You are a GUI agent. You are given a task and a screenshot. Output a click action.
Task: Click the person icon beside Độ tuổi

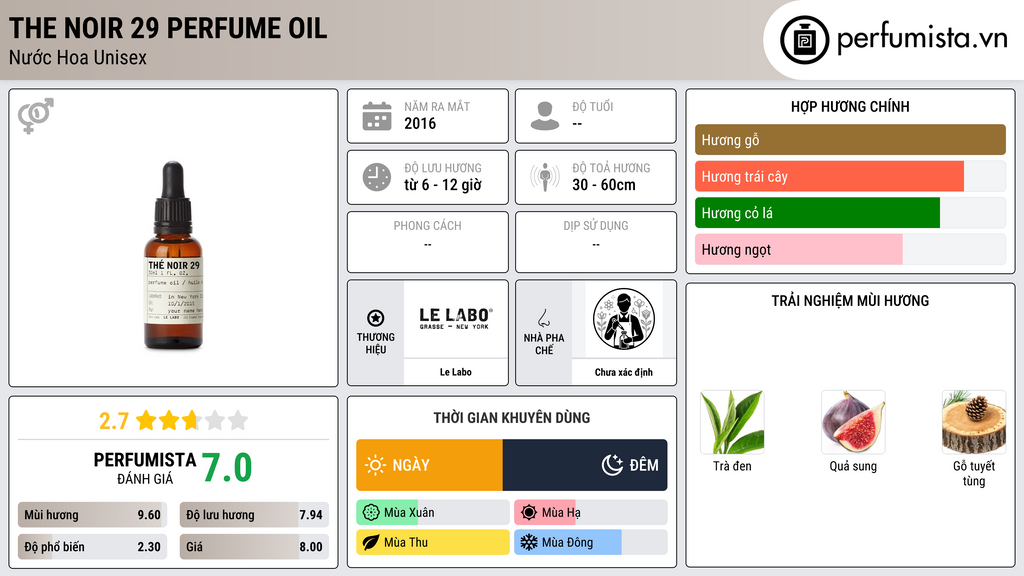pos(545,116)
